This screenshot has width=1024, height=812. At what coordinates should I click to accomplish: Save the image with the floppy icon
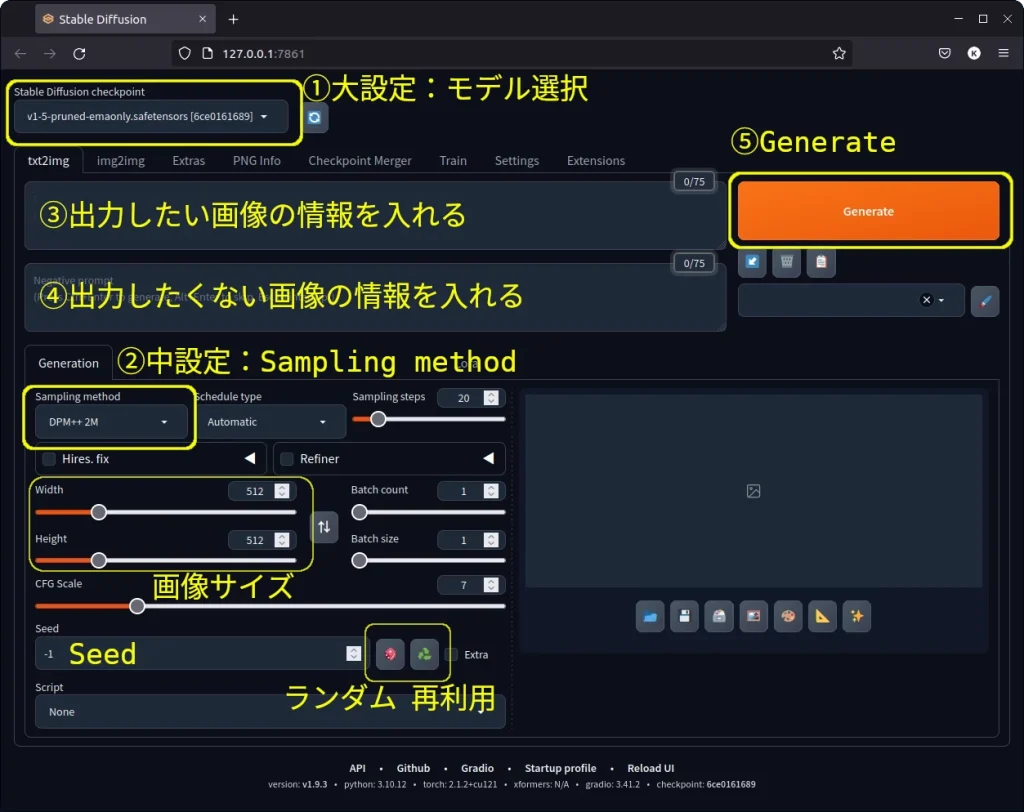pyautogui.click(x=684, y=616)
